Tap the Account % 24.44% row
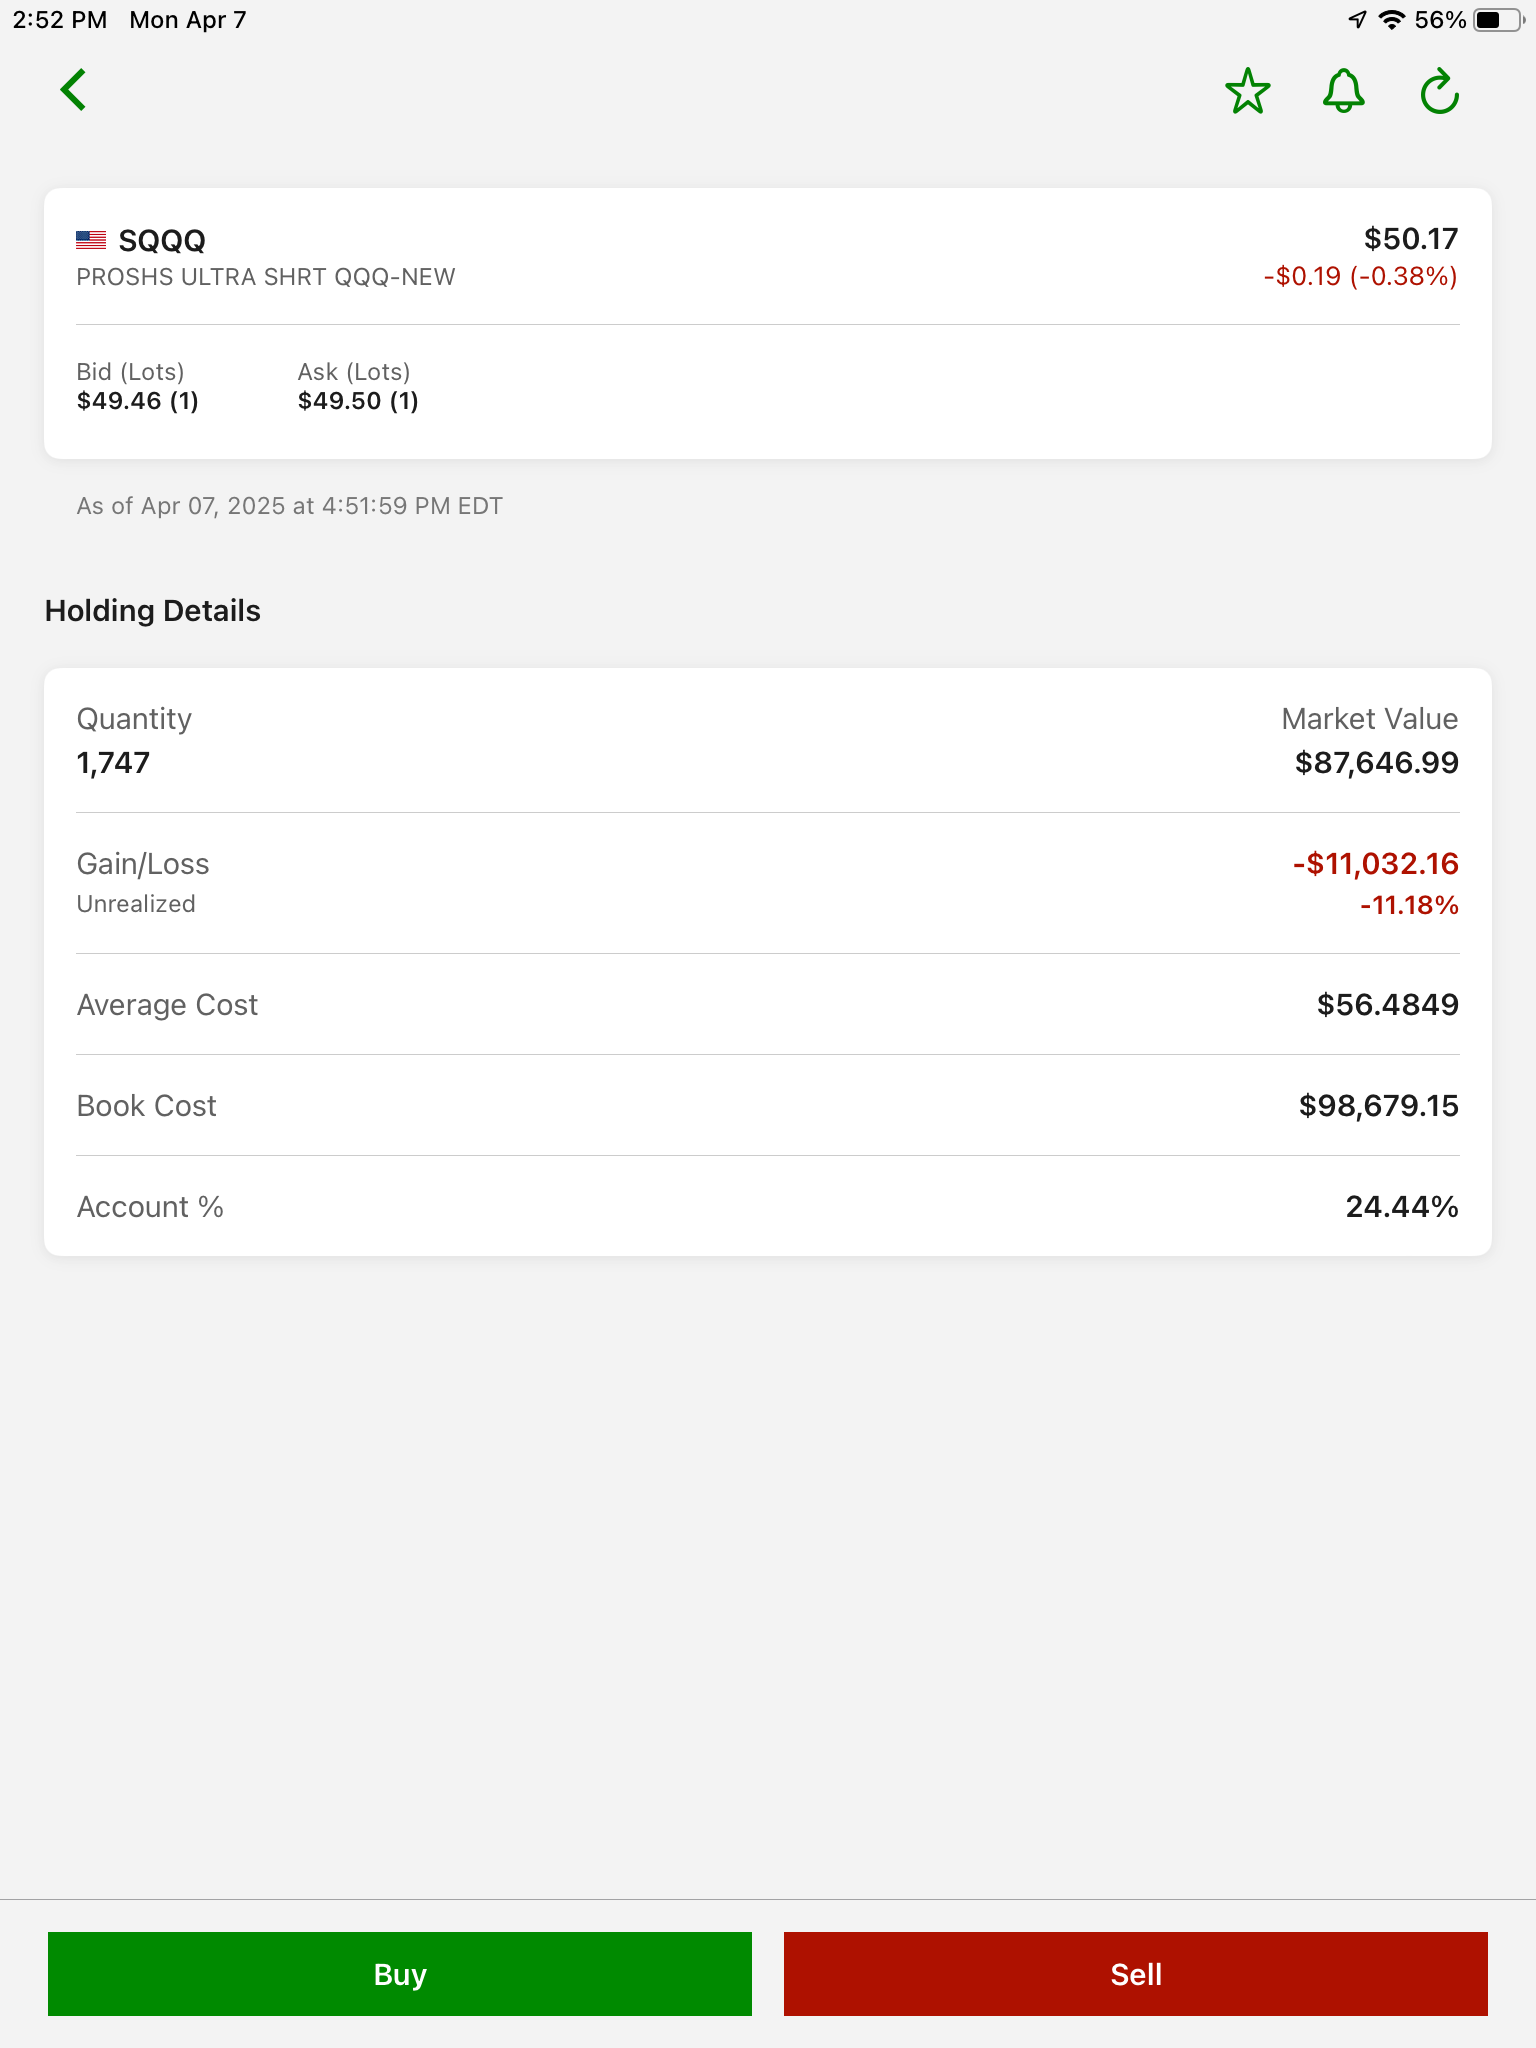 pos(768,1207)
